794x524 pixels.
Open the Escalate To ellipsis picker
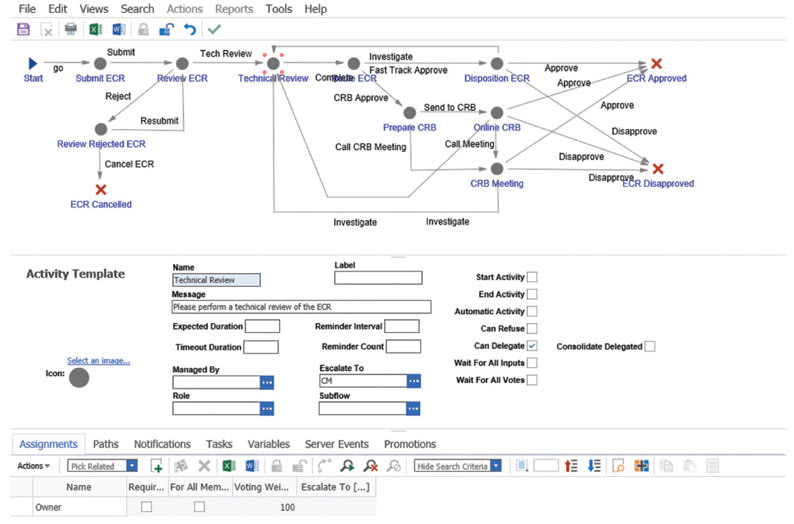pos(414,381)
